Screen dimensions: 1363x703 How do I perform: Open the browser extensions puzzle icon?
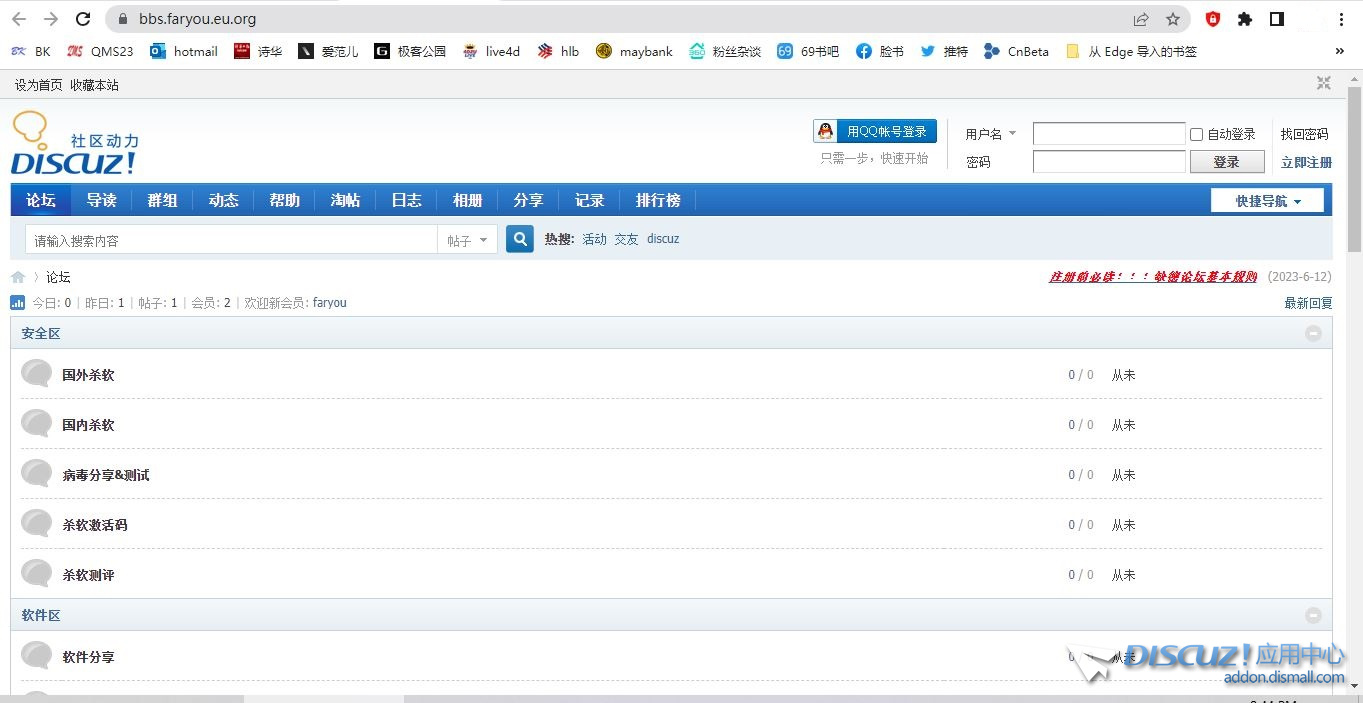(1245, 19)
